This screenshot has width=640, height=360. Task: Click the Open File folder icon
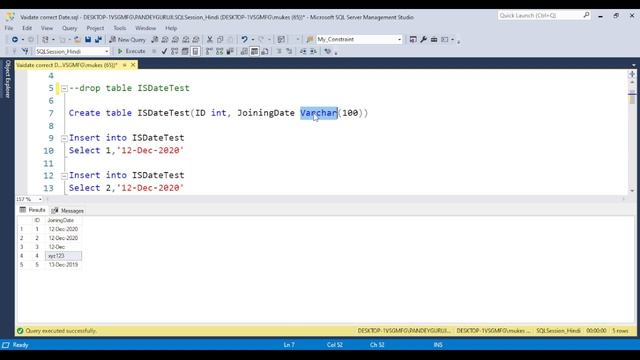(x=77, y=40)
